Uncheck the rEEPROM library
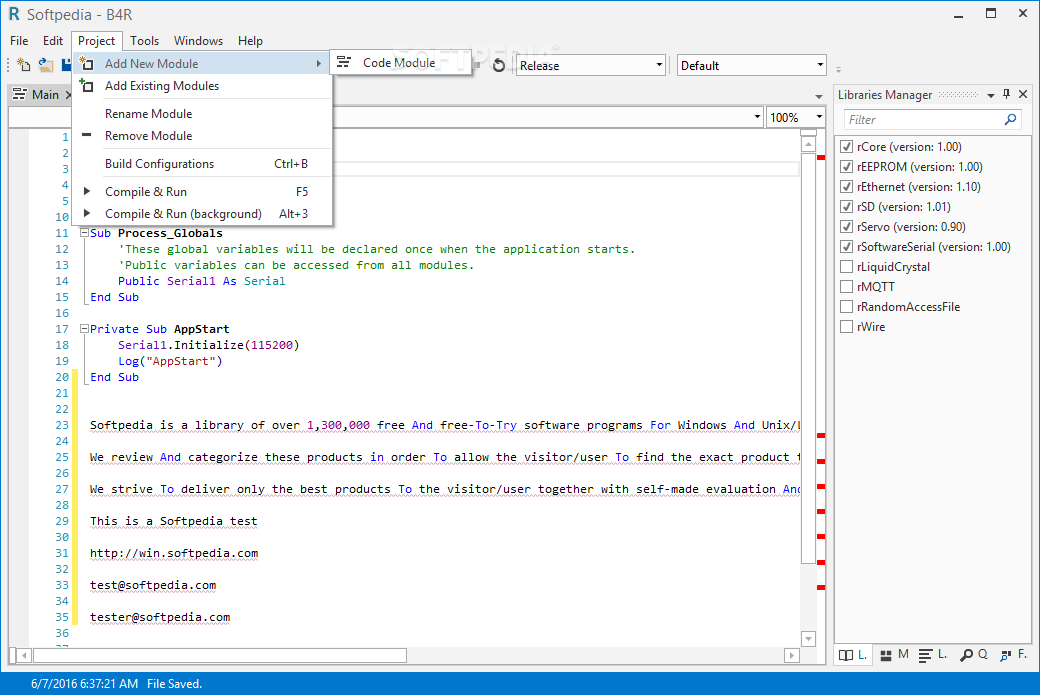The image size is (1040, 695). (x=846, y=166)
